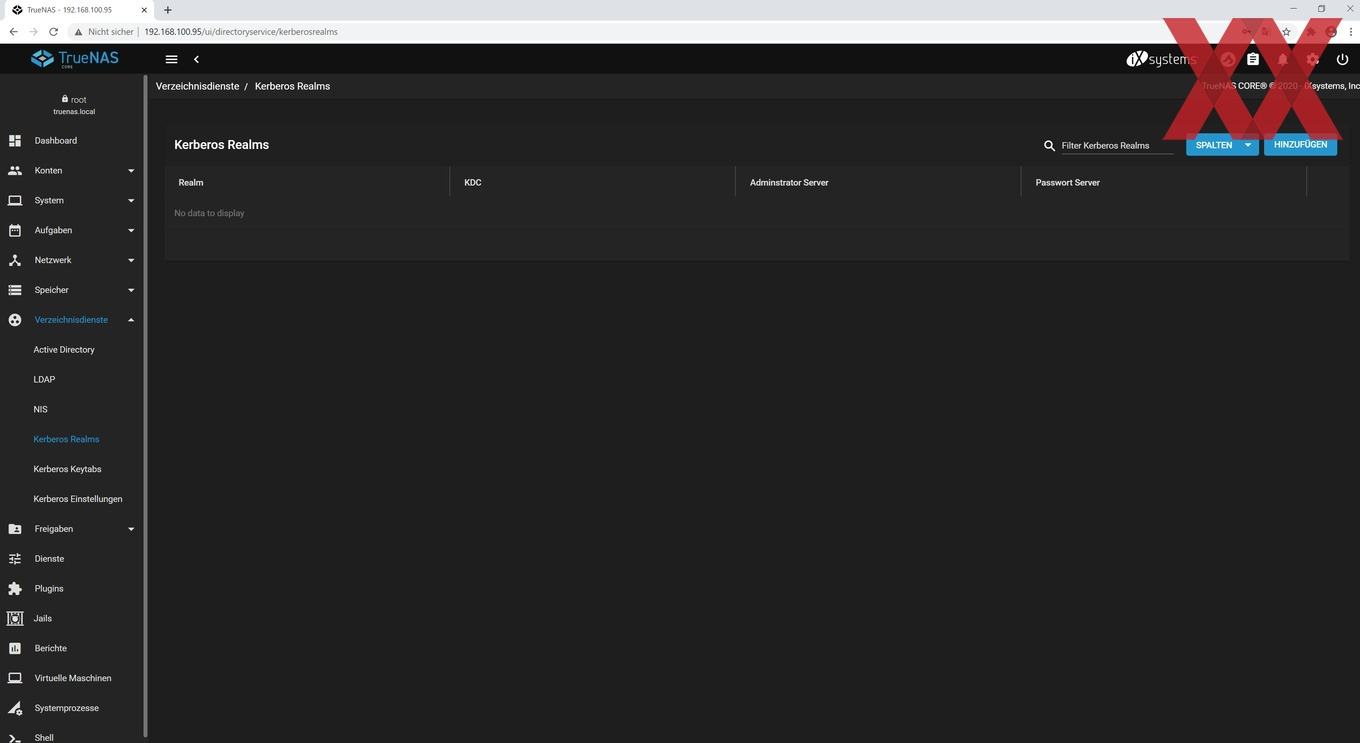Collapse the Verzeichnisdienste menu arrow
The height and width of the screenshot is (743, 1360).
(131, 320)
